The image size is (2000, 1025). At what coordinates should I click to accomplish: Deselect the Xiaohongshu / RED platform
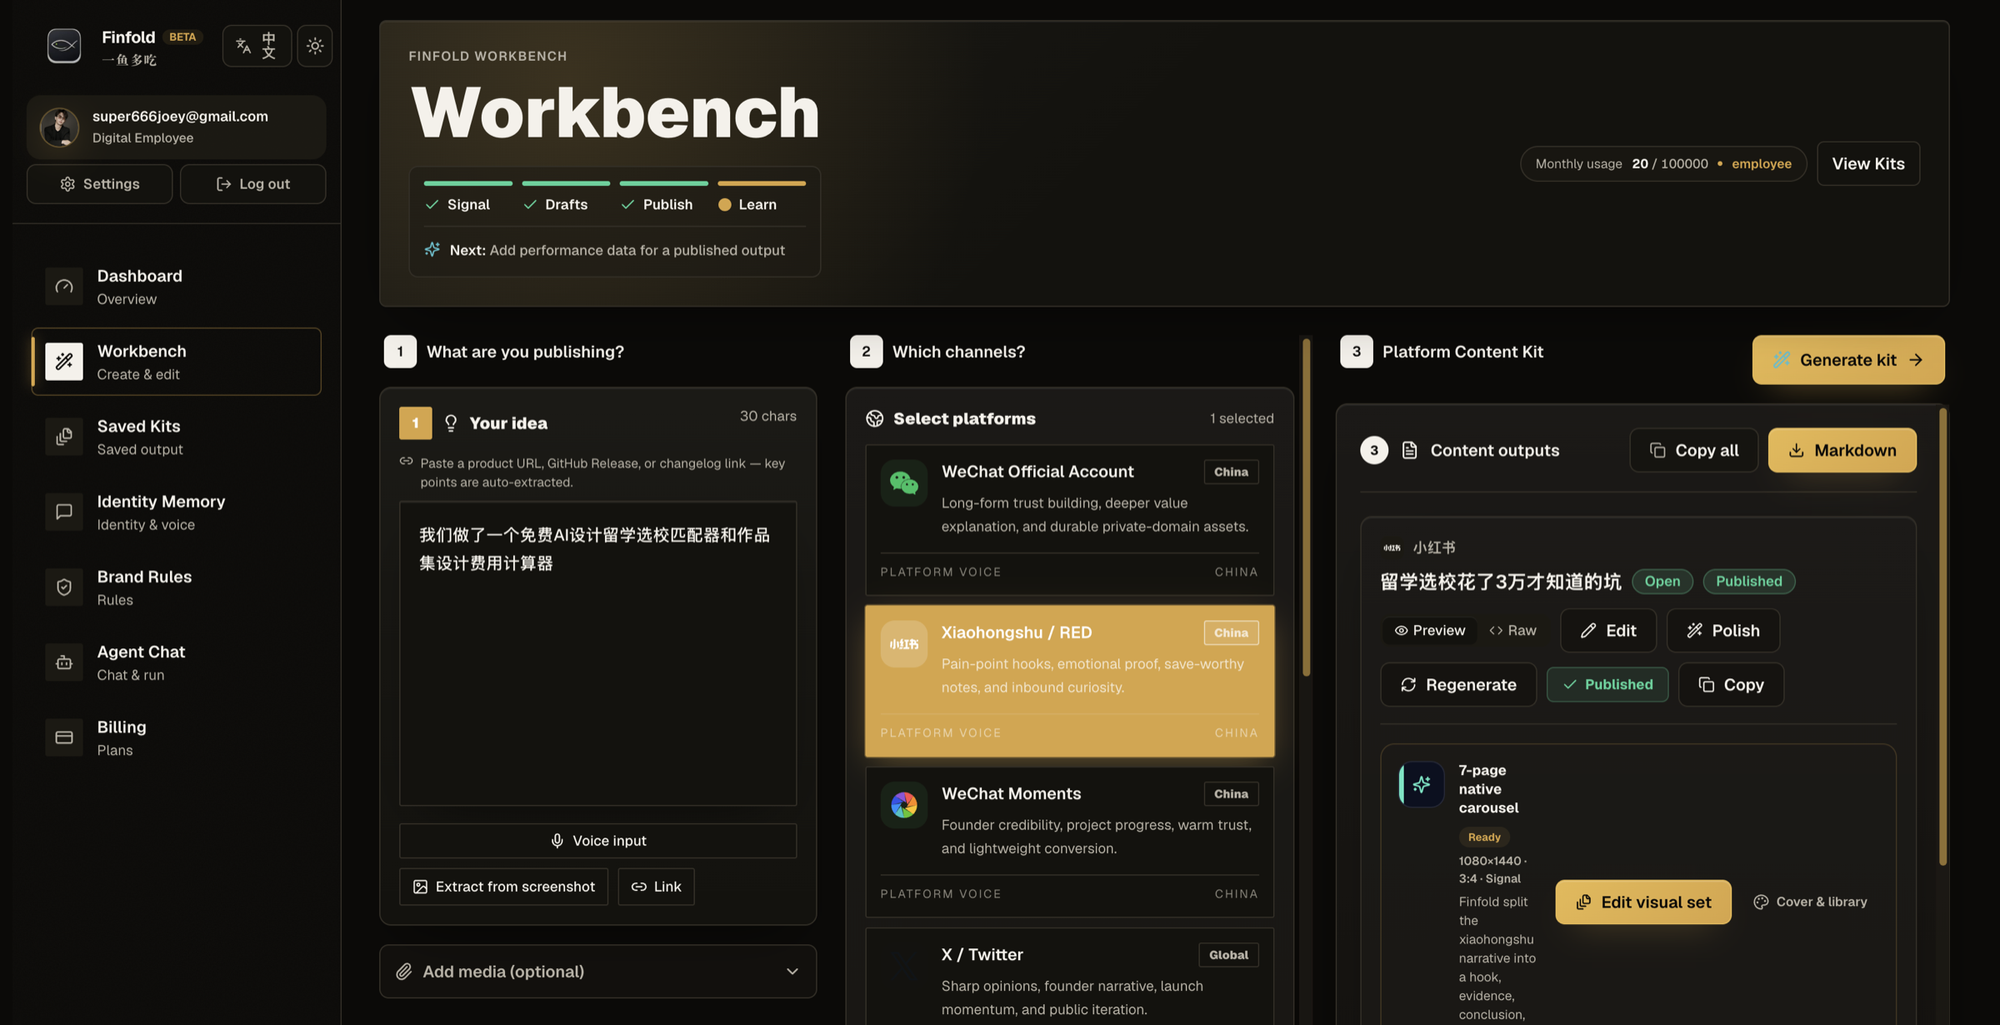[1070, 681]
